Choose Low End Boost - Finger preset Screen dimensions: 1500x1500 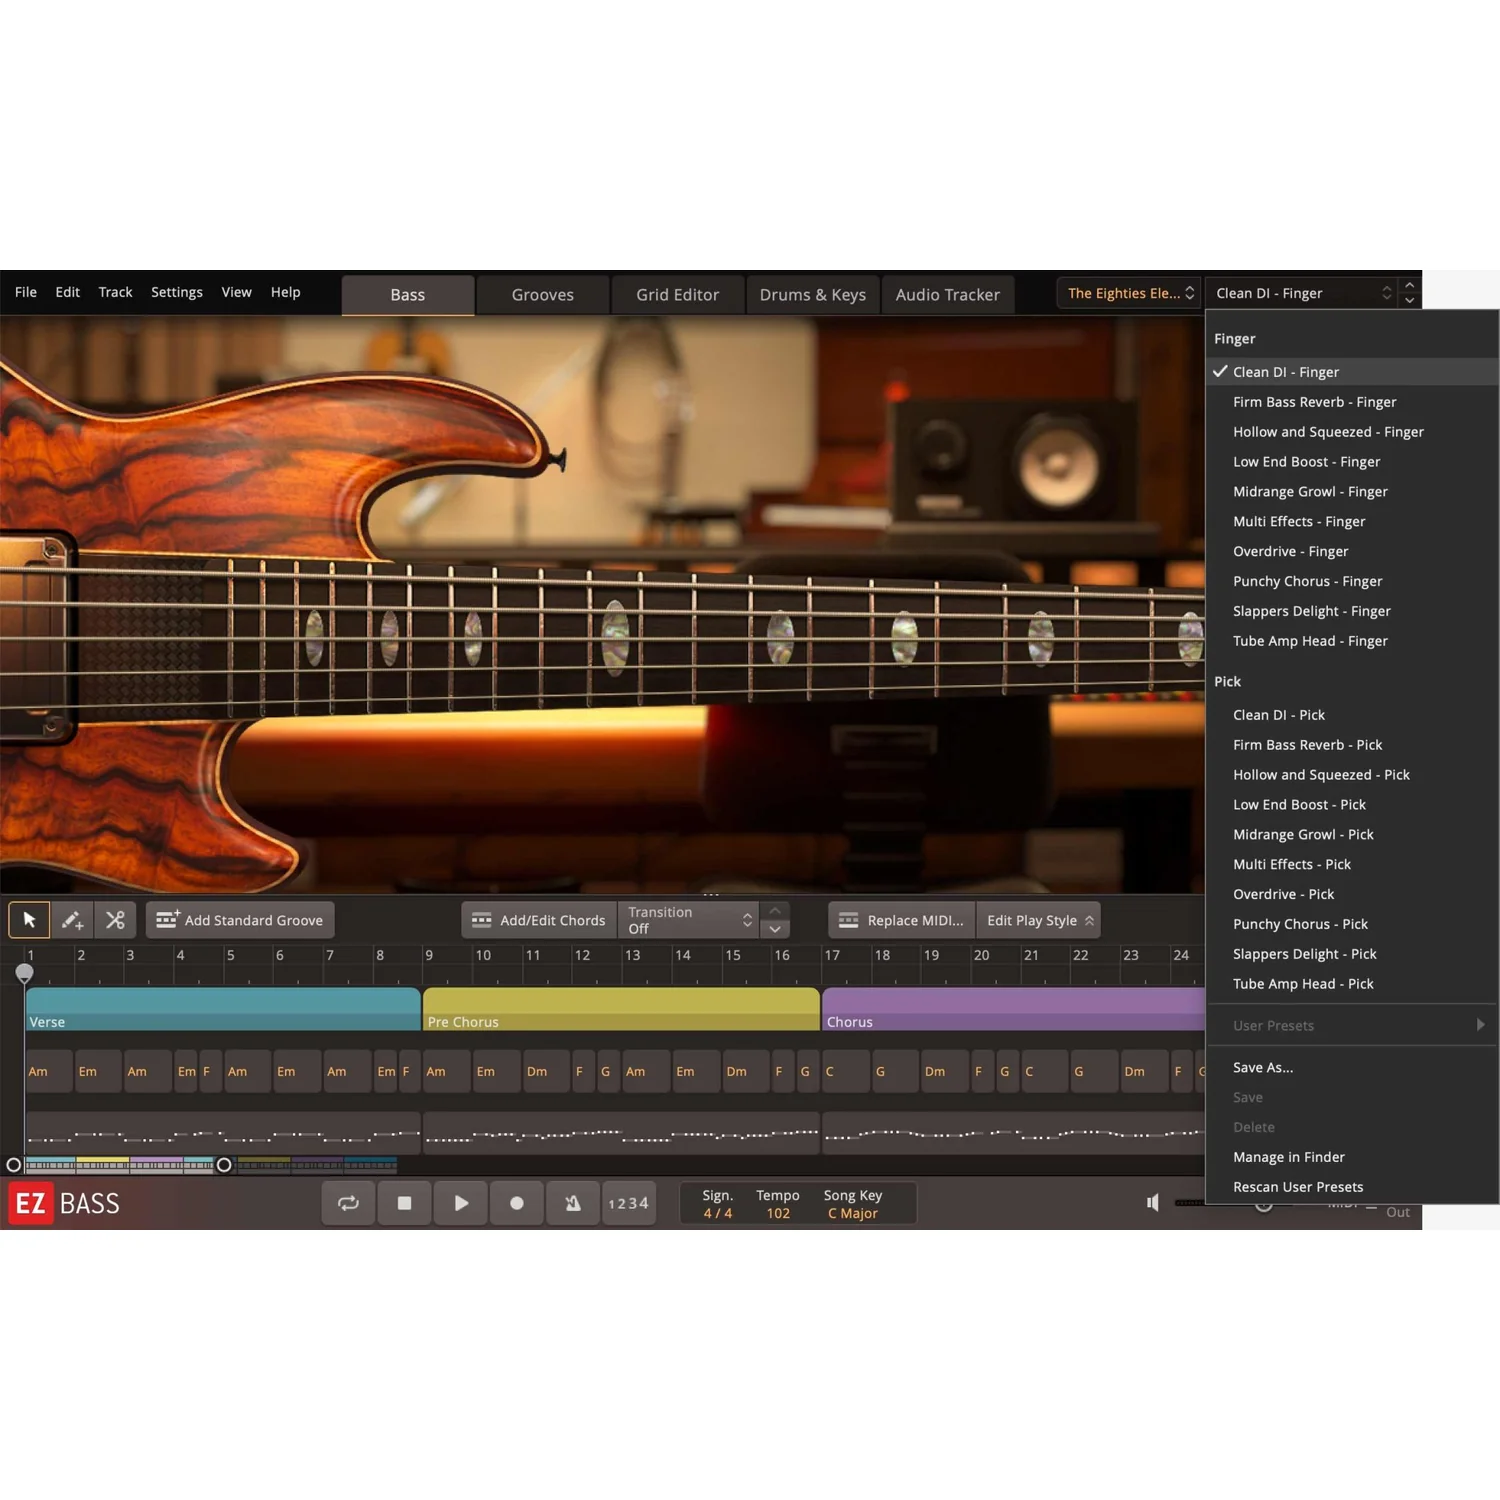[1352, 462]
